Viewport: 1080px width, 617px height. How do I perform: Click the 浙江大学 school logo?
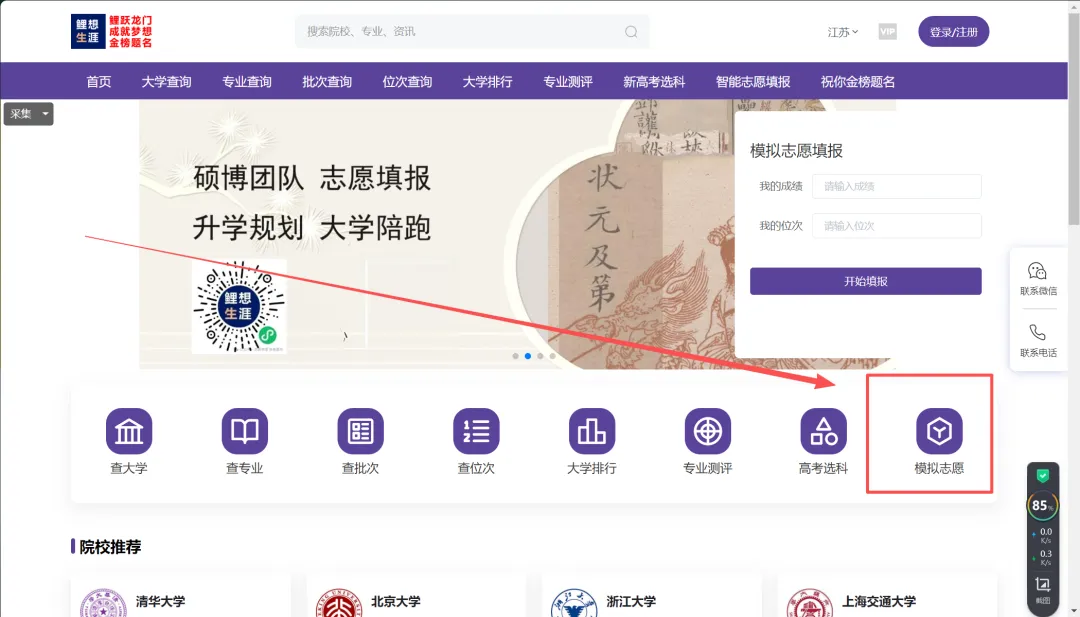tap(574, 604)
